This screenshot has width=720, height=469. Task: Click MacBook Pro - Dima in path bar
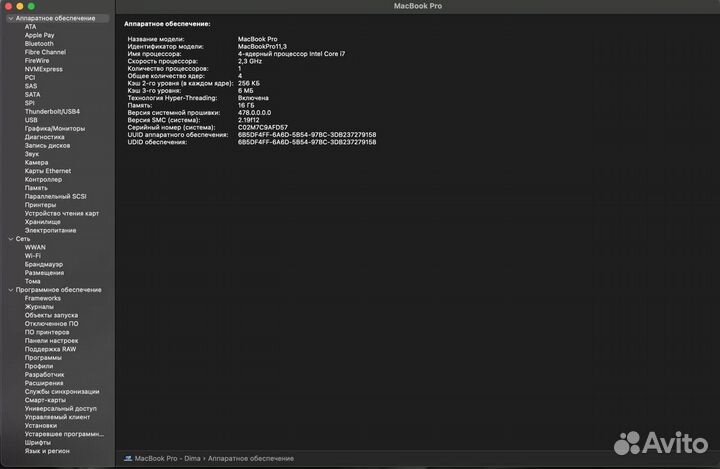pos(168,458)
